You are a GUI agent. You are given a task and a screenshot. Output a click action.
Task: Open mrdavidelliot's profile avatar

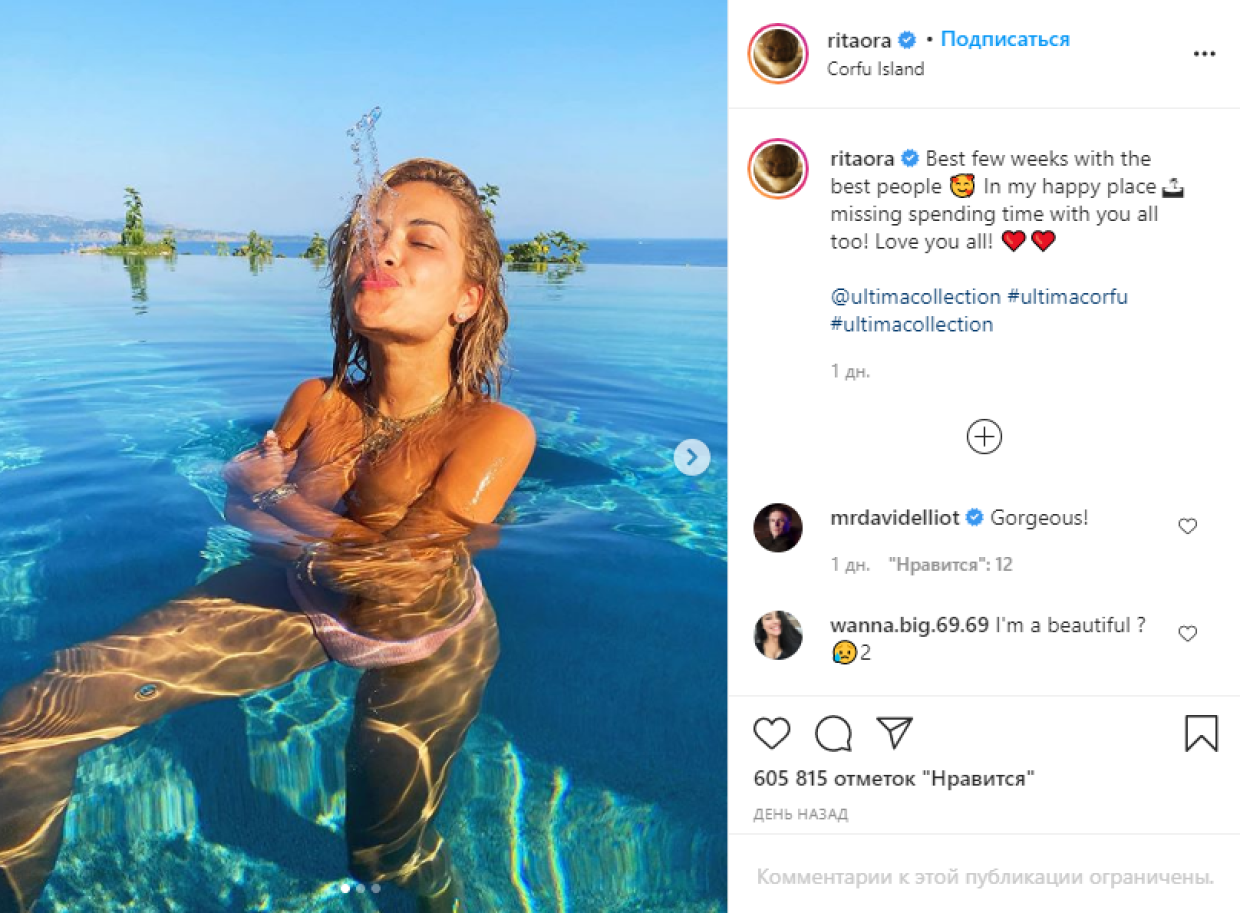click(778, 527)
